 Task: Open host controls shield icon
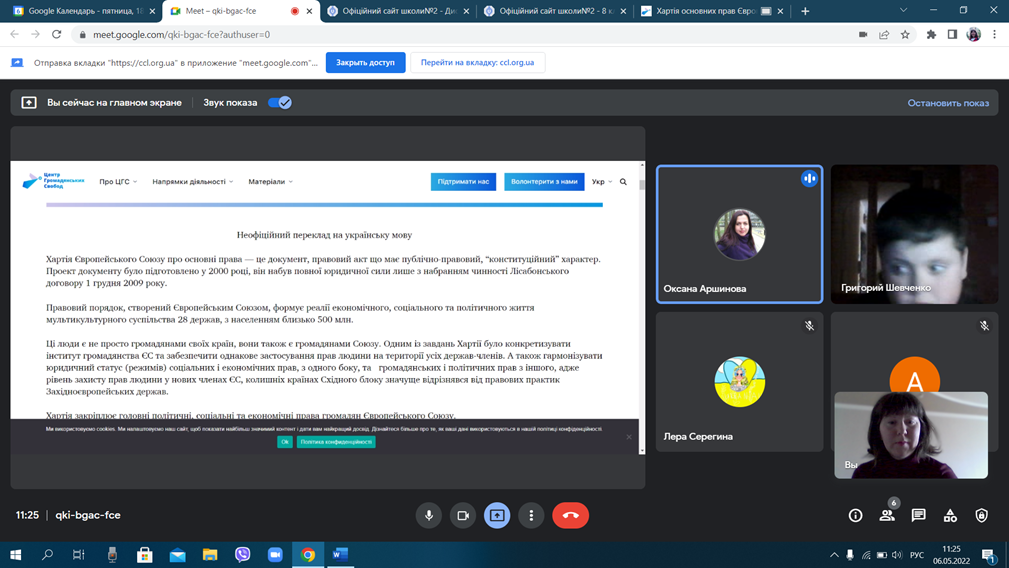click(981, 515)
